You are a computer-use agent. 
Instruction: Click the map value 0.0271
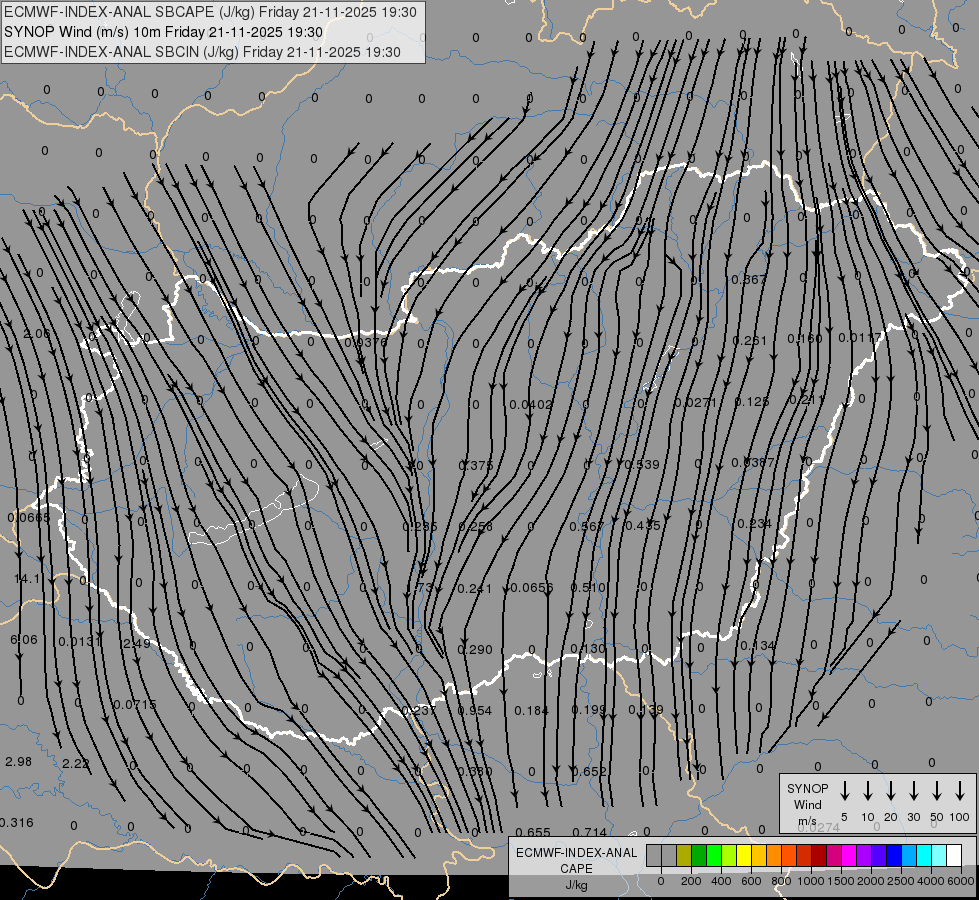(696, 403)
